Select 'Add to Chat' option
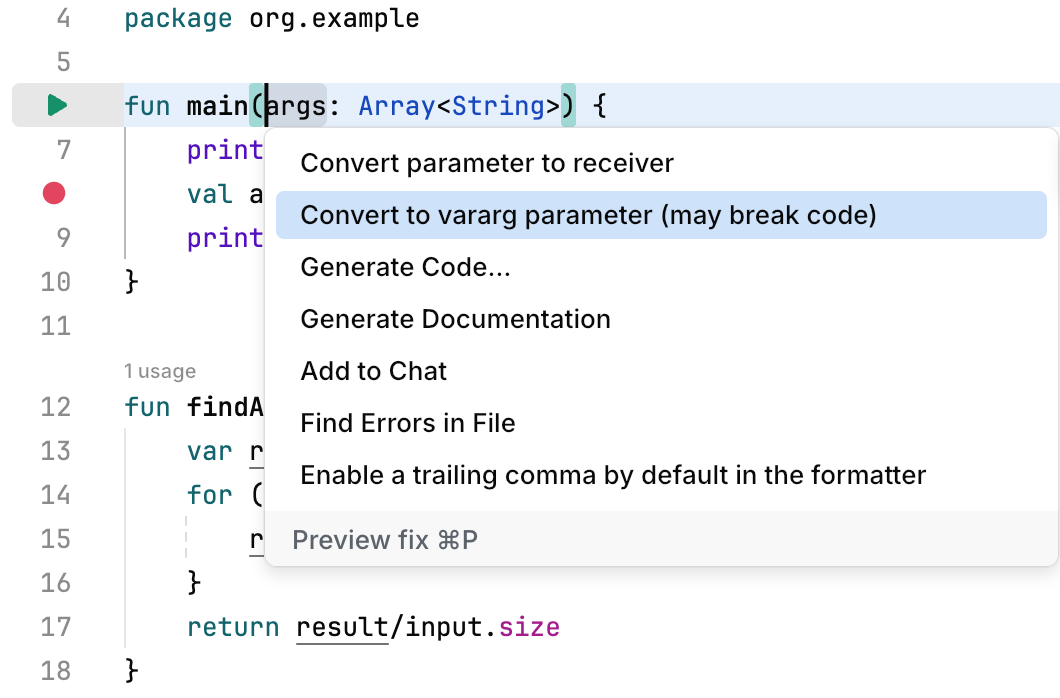Viewport: 1060px width, 698px height. (373, 371)
